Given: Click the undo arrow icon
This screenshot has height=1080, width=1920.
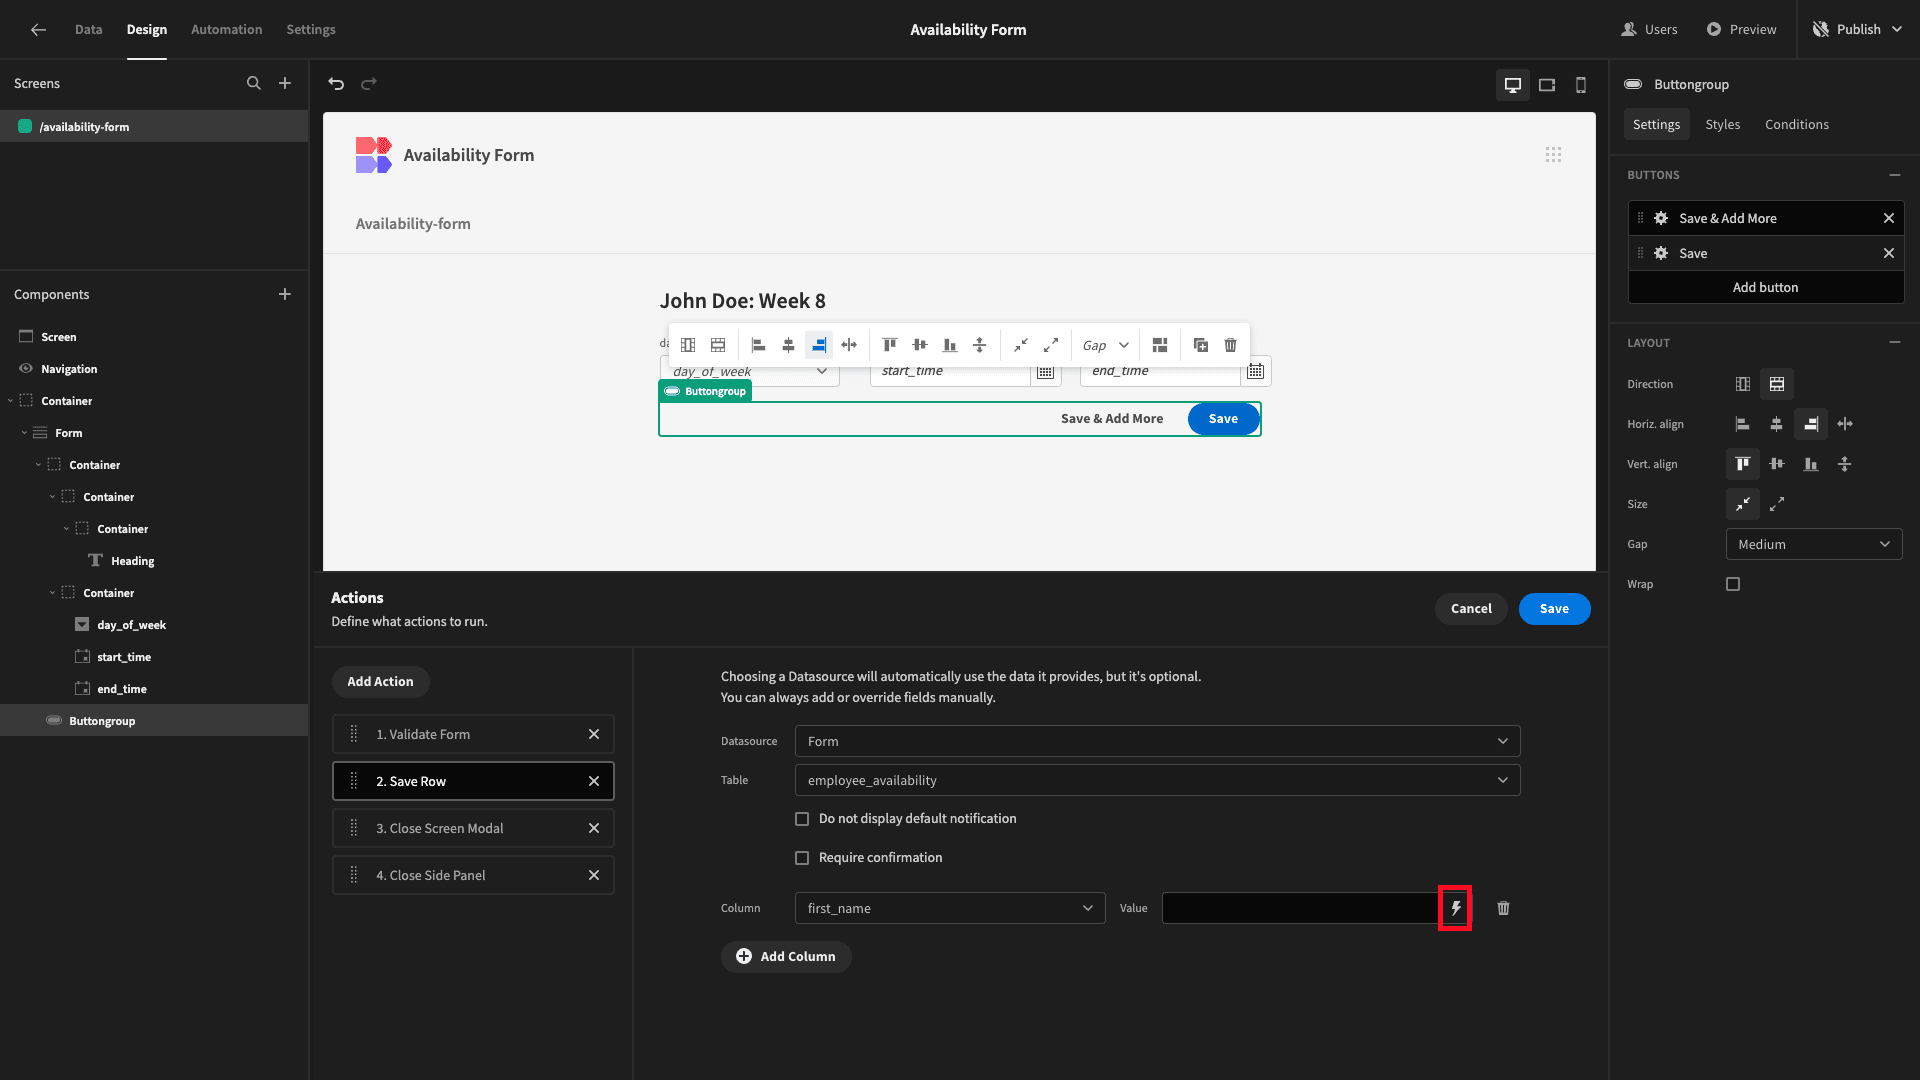Looking at the screenshot, I should tap(336, 84).
